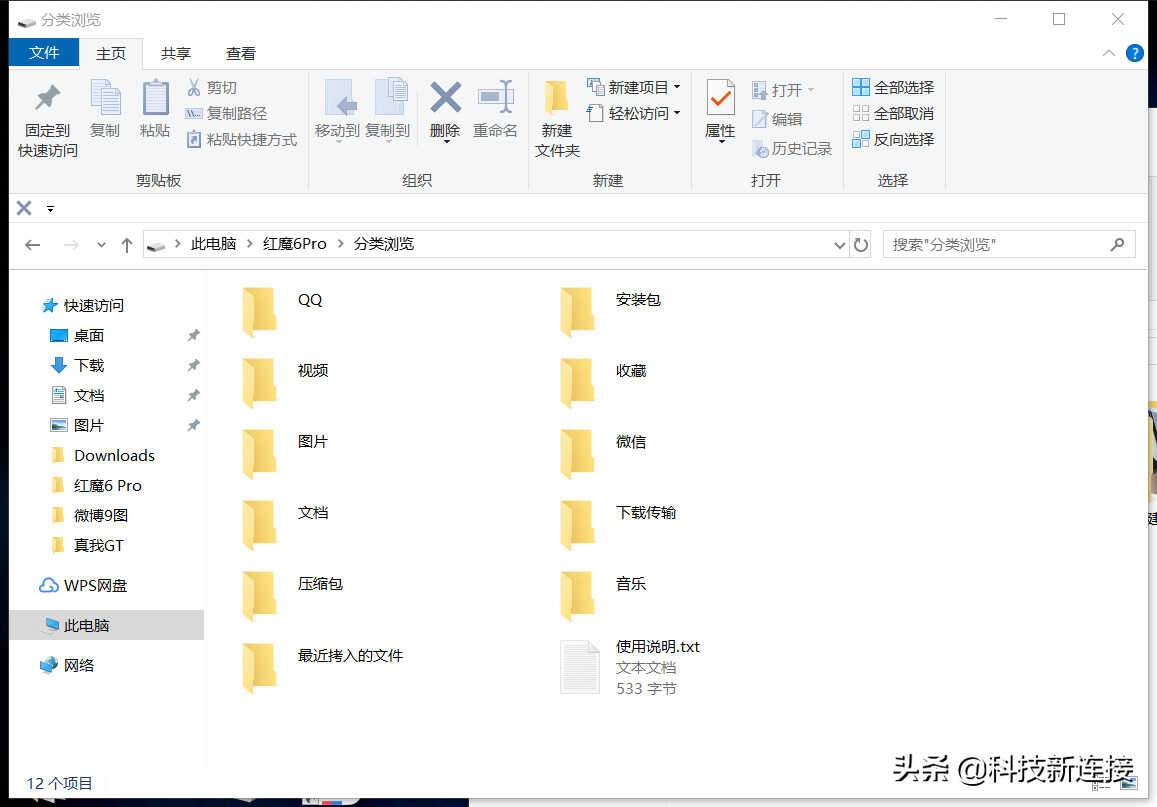Click the X icon in quick access toolbar
1157x807 pixels.
[x=24, y=208]
